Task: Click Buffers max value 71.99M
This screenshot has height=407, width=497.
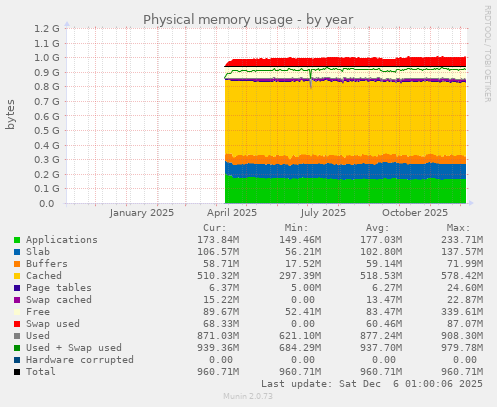Action: point(465,264)
